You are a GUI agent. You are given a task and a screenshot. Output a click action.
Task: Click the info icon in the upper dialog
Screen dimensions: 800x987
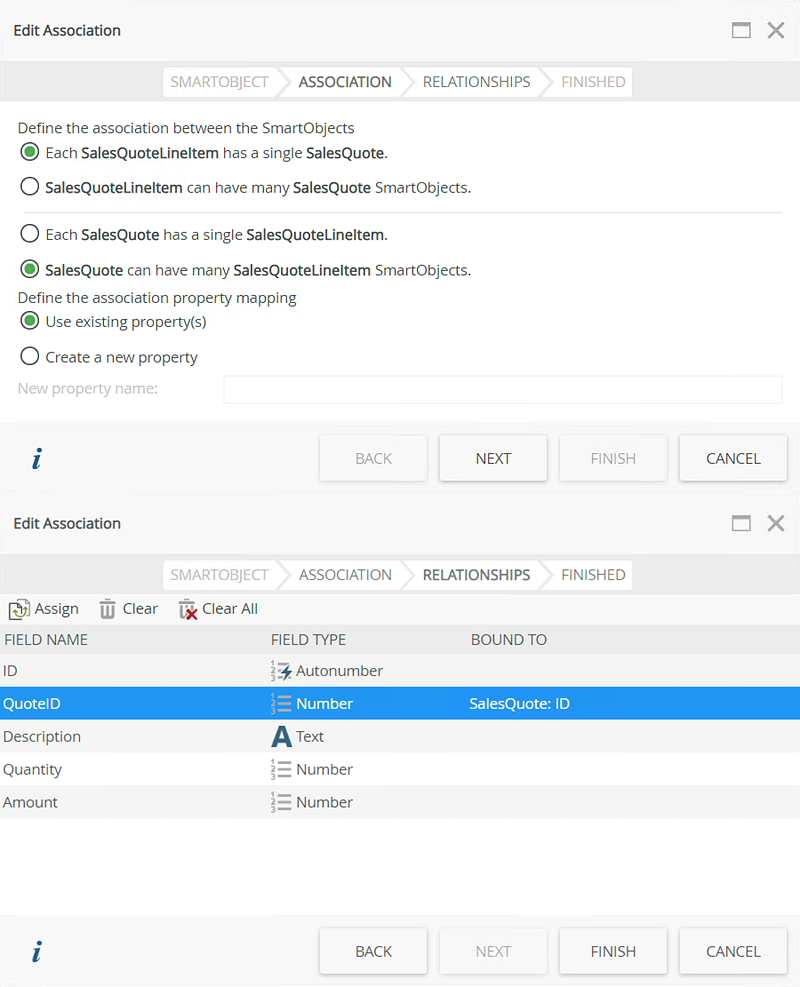(37, 459)
